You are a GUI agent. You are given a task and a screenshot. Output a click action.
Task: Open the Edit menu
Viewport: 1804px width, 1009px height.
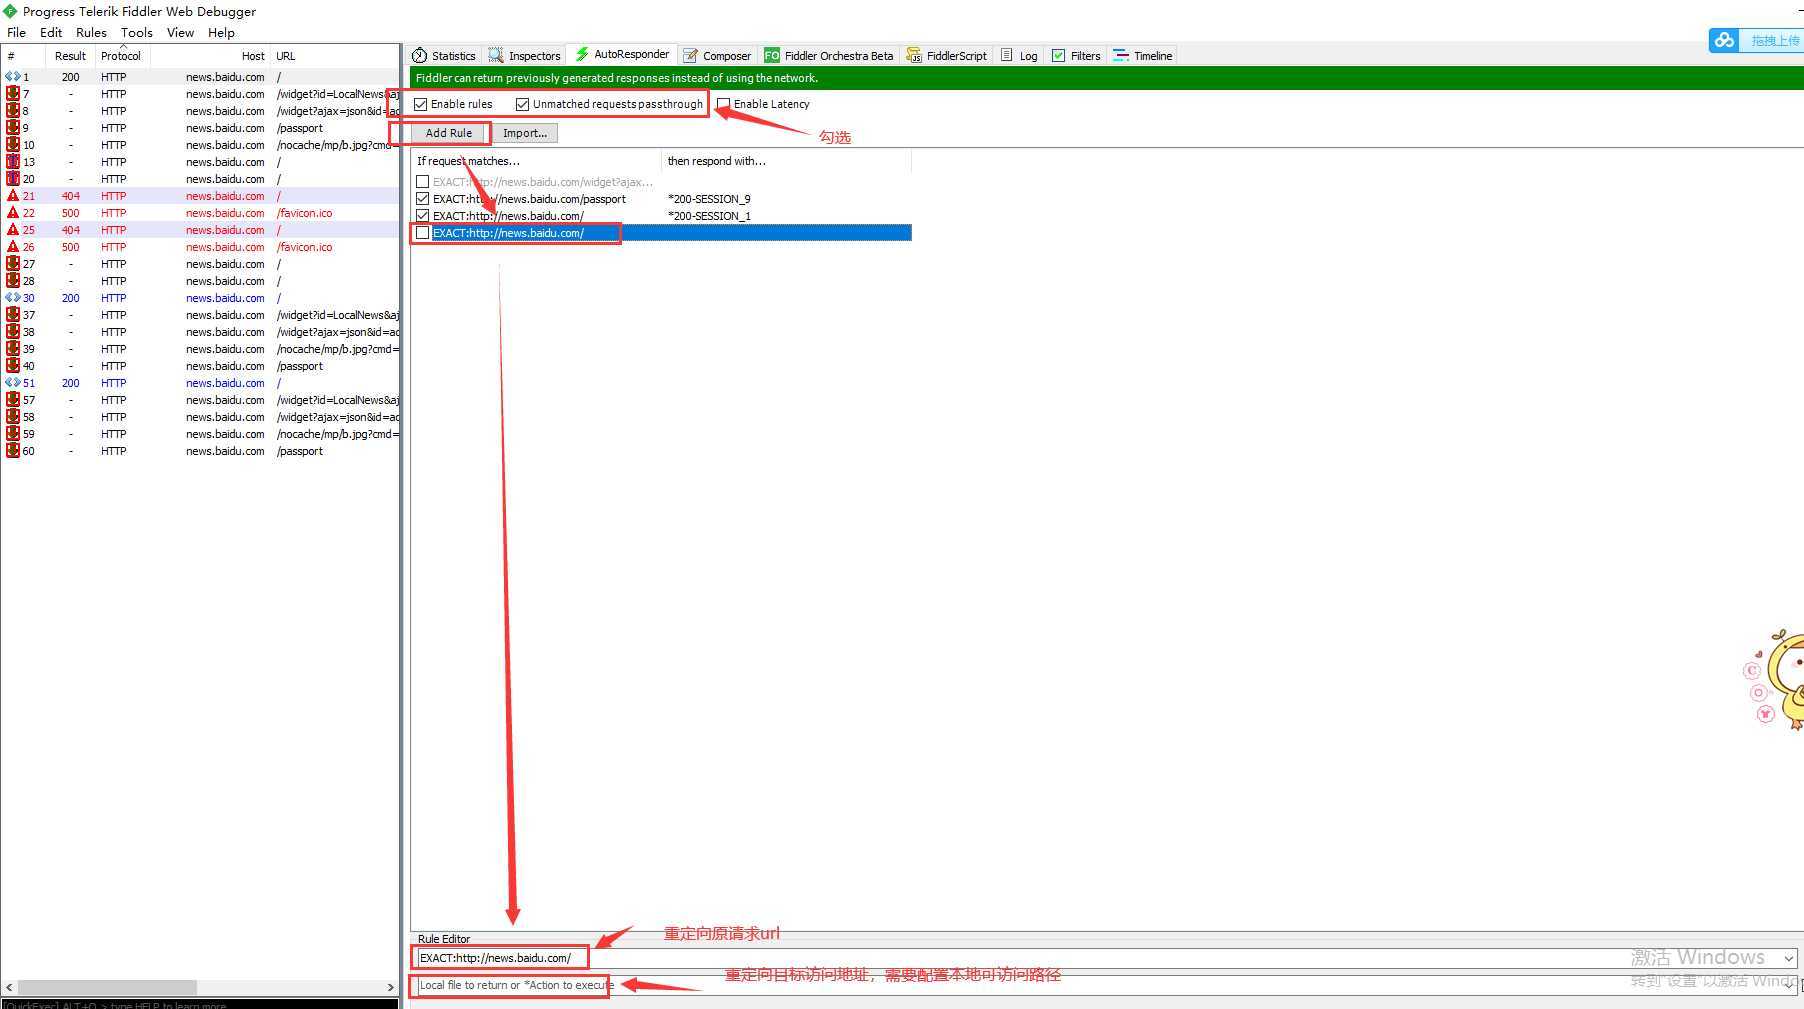pyautogui.click(x=51, y=33)
